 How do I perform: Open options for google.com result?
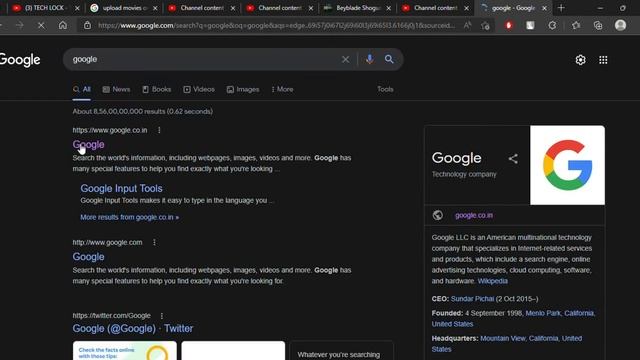[154, 242]
